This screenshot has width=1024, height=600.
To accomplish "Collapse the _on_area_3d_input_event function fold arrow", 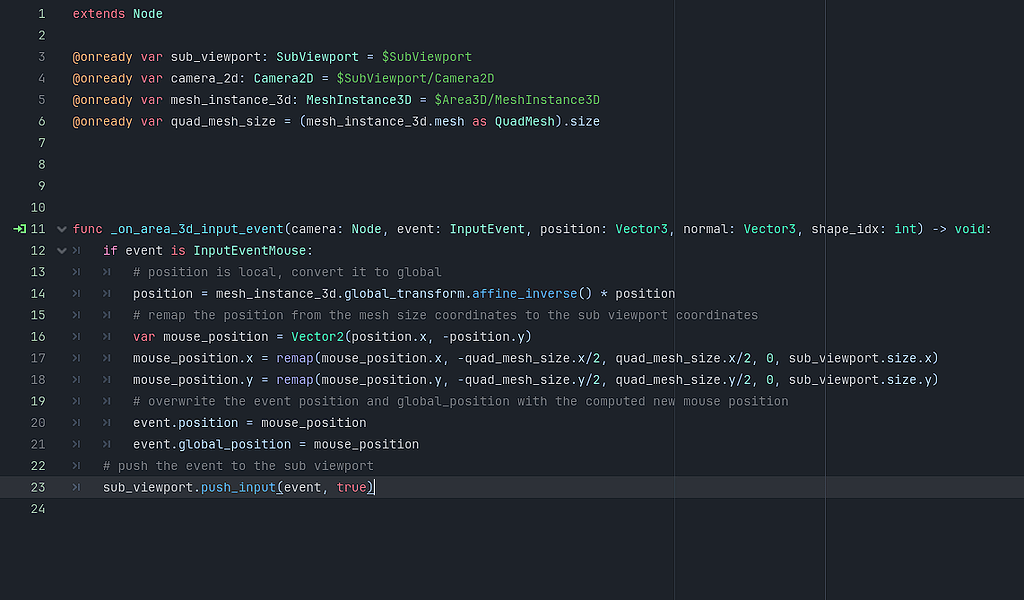I will pyautogui.click(x=60, y=228).
